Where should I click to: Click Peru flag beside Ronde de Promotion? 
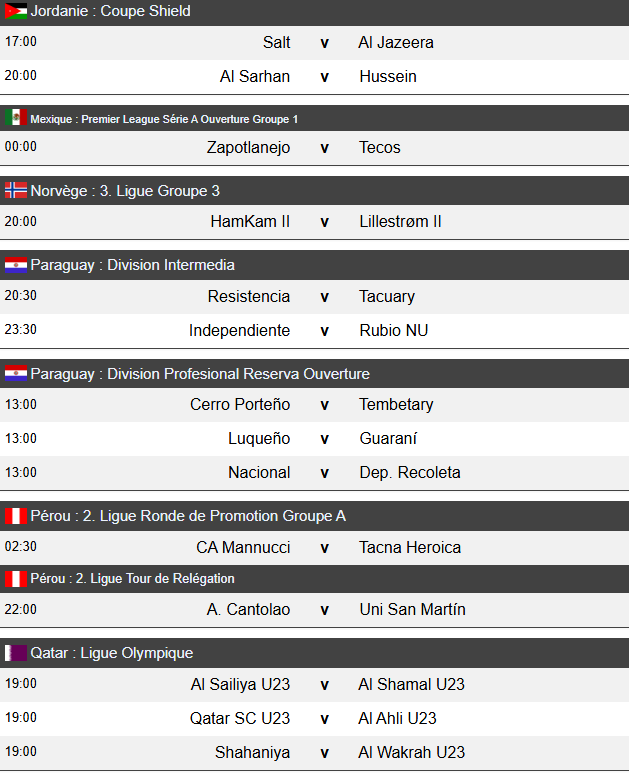[x=16, y=516]
